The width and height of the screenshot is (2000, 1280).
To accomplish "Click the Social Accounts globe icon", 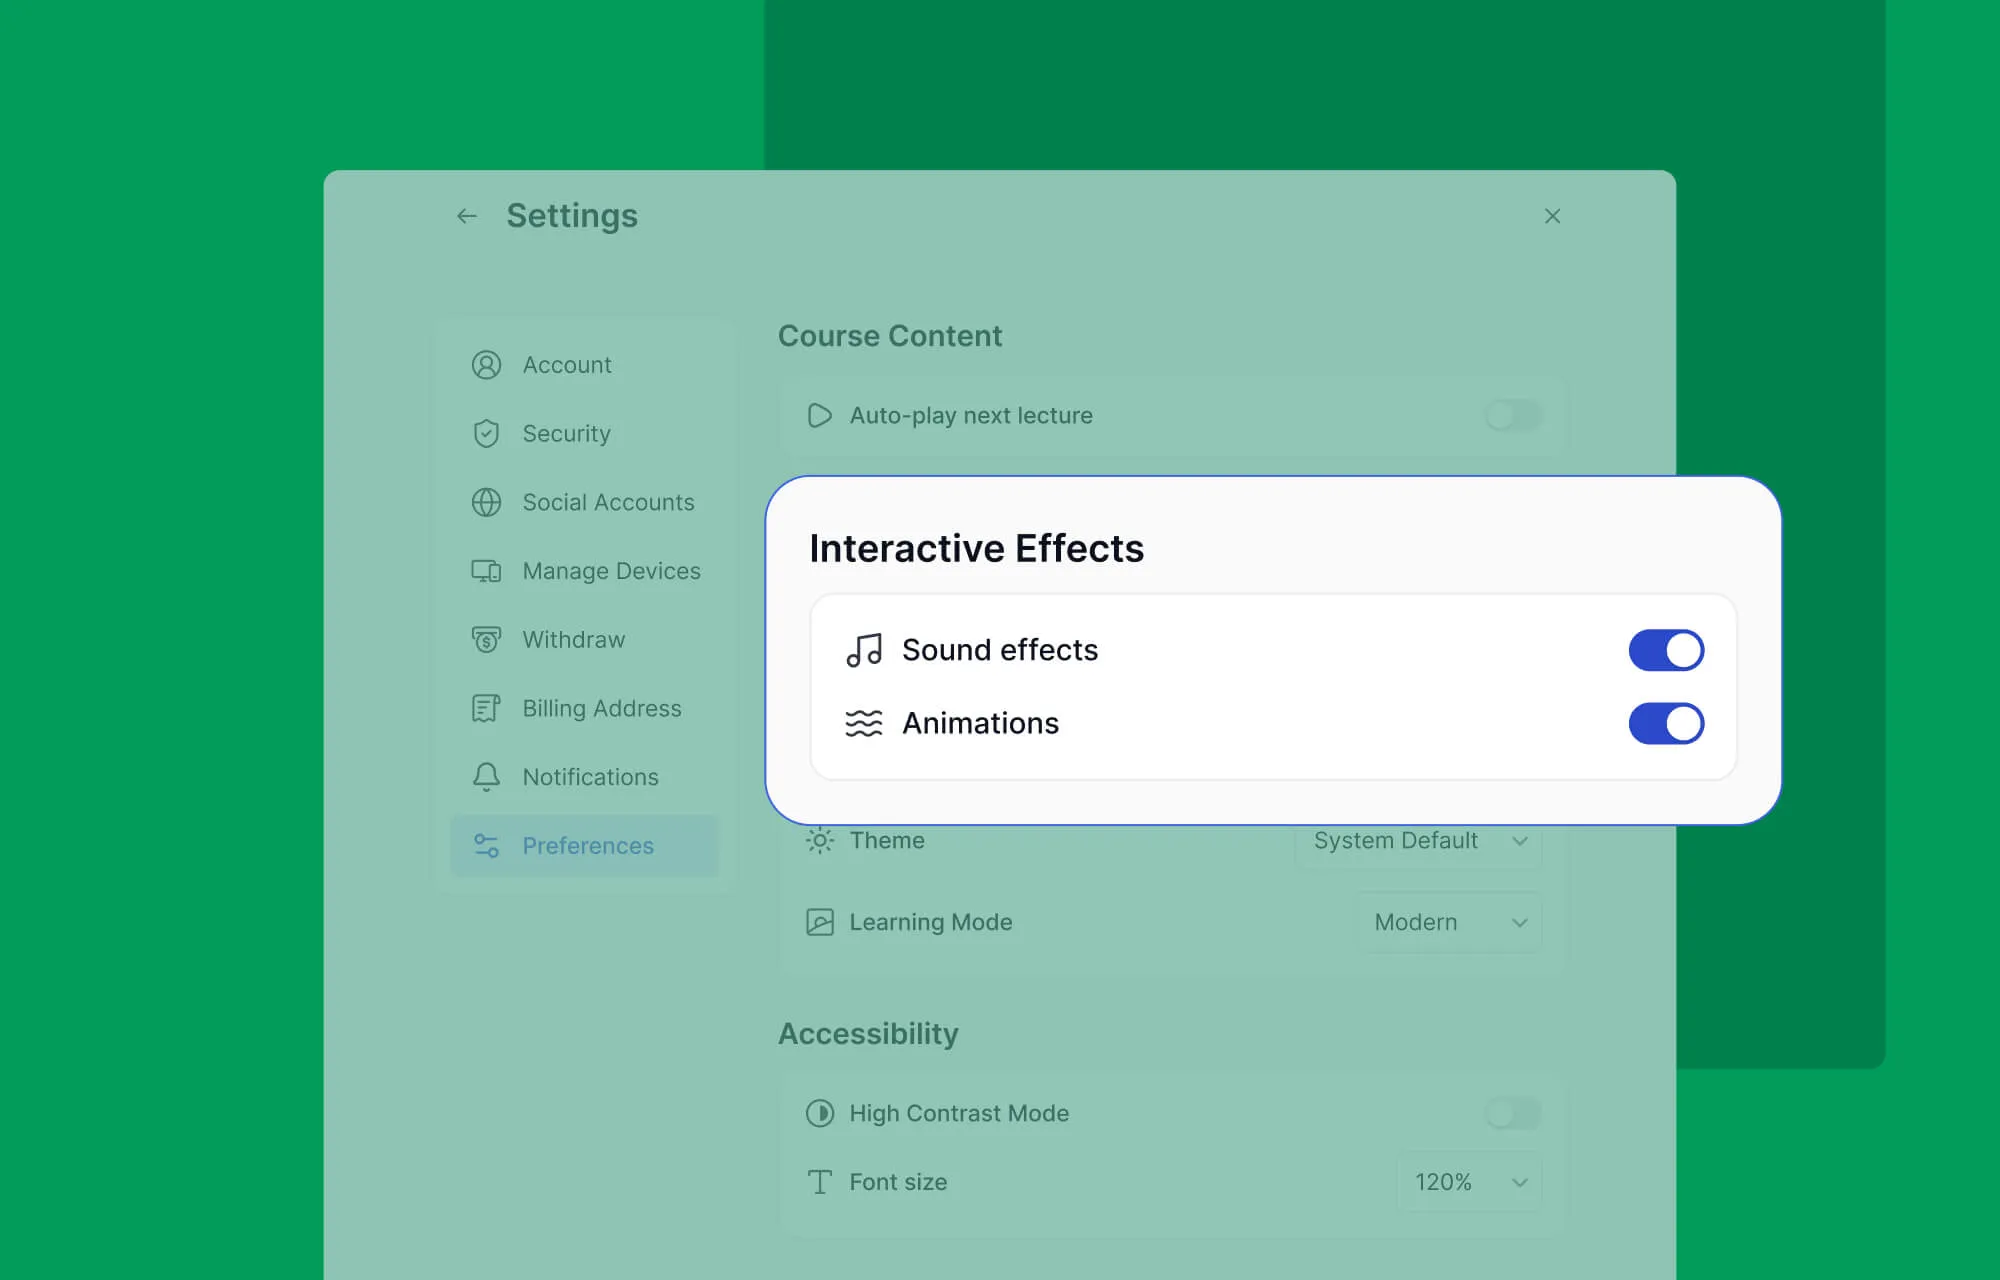I will pyautogui.click(x=486, y=502).
